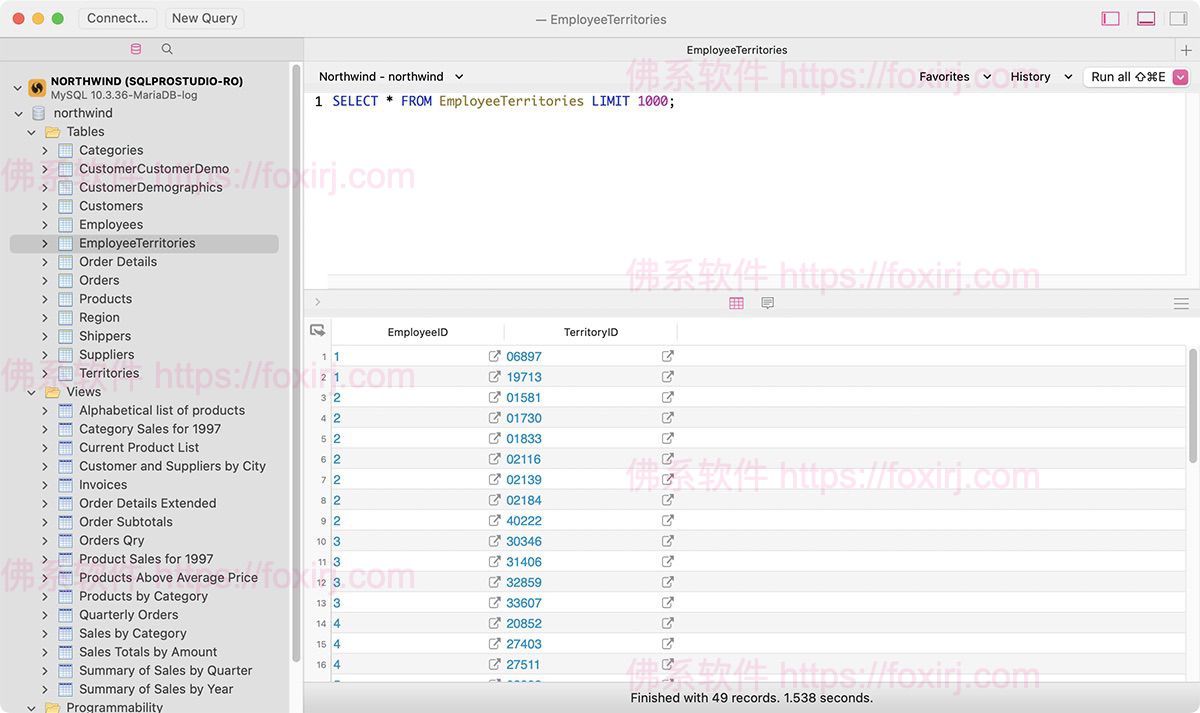Viewport: 1200px width, 713px height.
Task: Switch to the EmployeeTerritories tab
Action: pyautogui.click(x=737, y=50)
